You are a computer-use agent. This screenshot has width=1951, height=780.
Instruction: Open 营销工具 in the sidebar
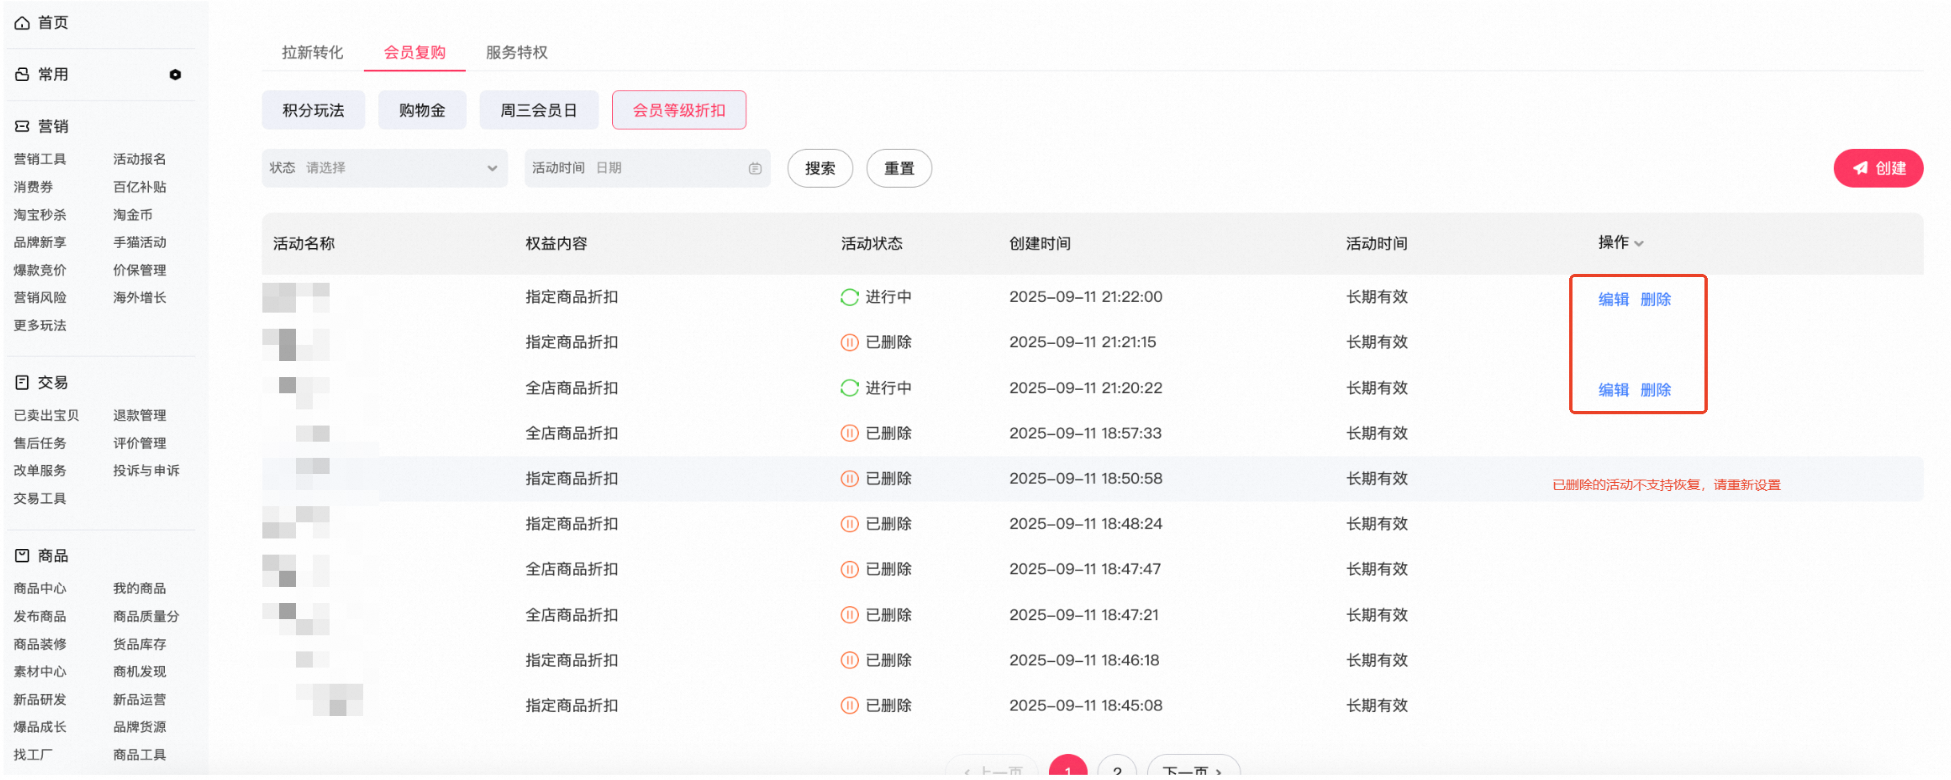click(x=40, y=159)
